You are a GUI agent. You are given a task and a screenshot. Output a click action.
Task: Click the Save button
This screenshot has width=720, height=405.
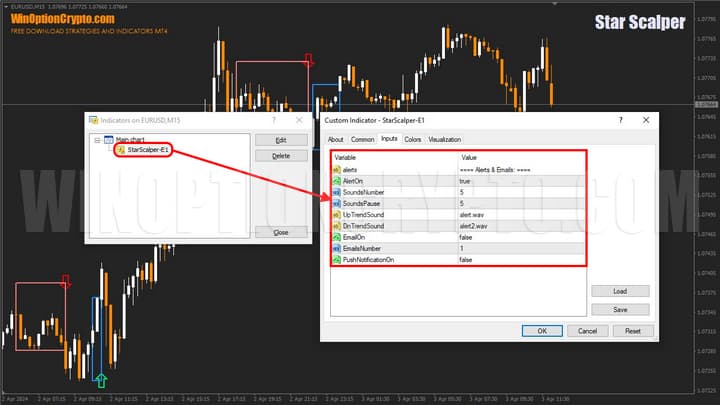point(620,310)
